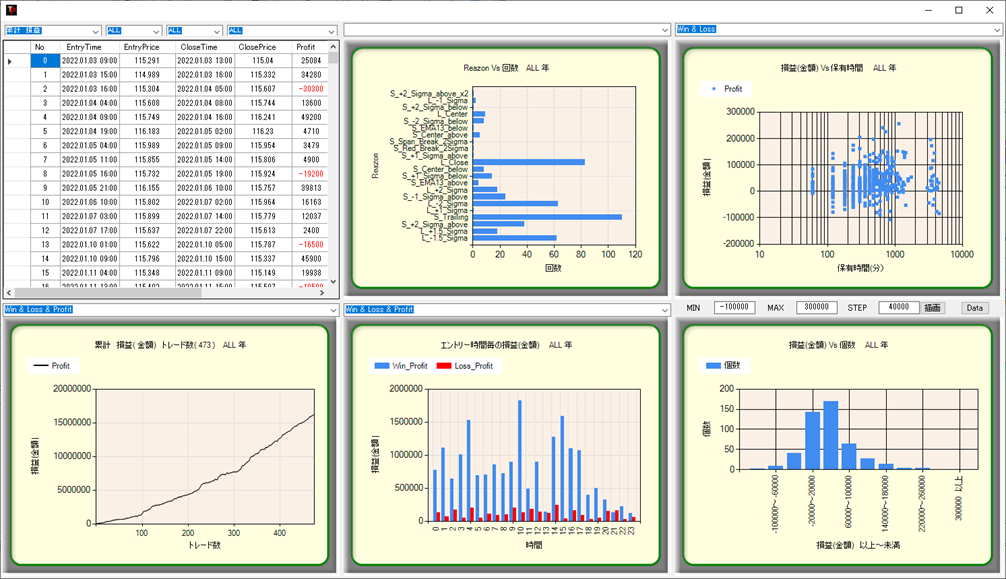Open the leftmost filter dropdown above the table
This screenshot has width=1006, height=579.
tap(95, 31)
